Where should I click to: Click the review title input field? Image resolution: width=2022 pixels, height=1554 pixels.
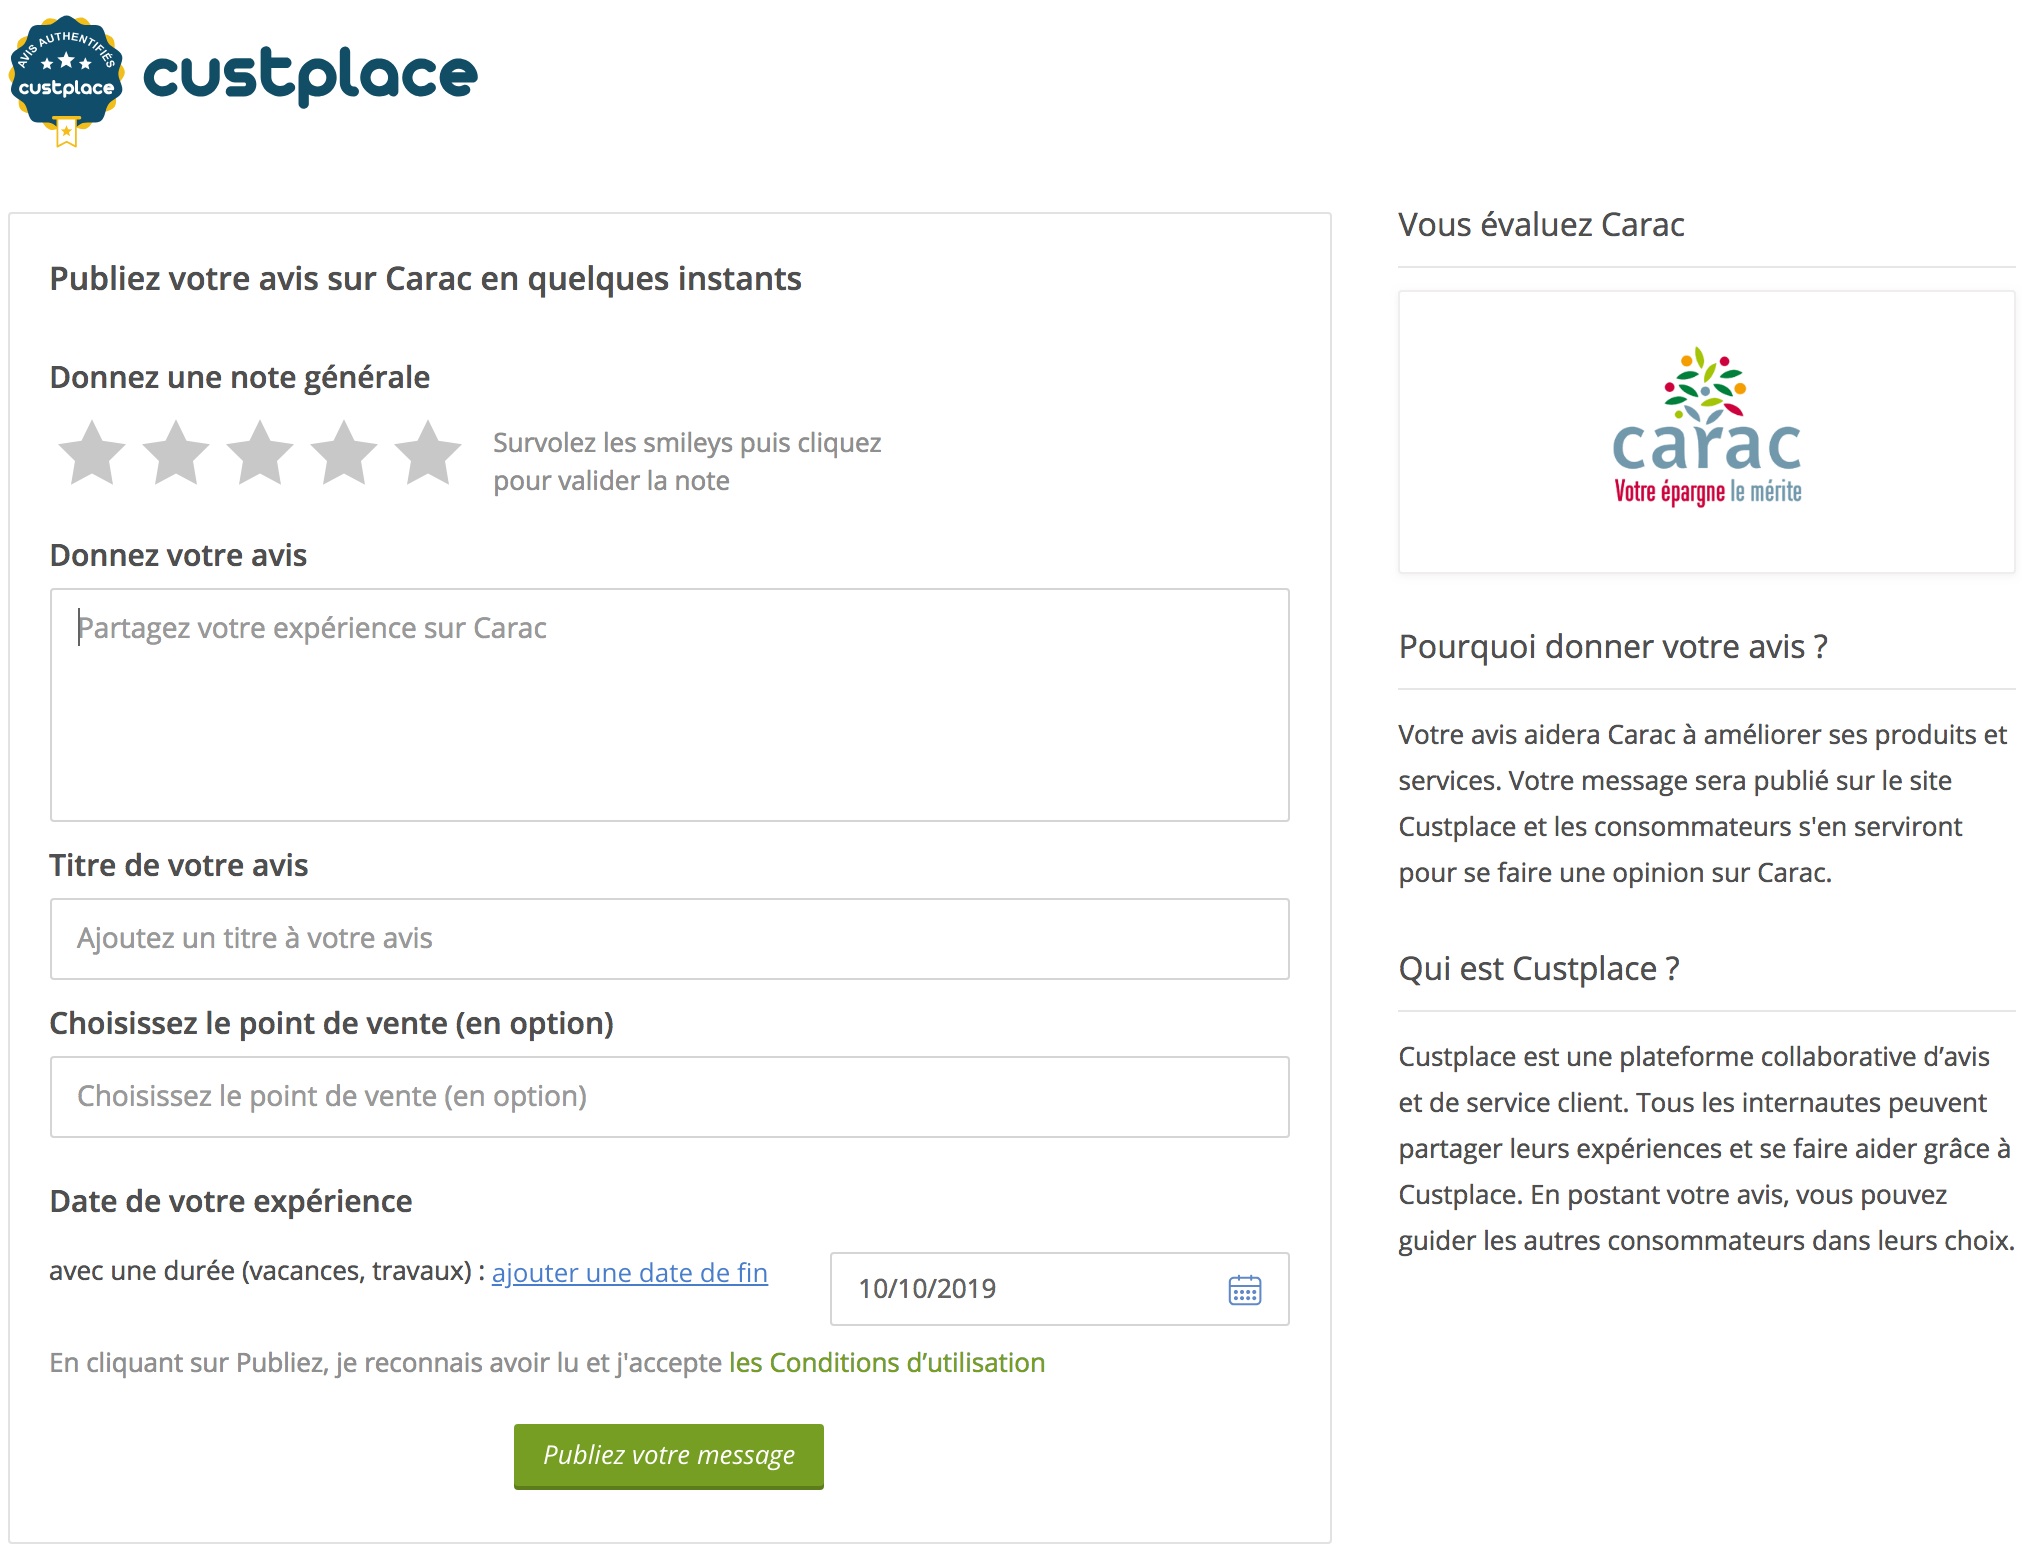click(x=670, y=939)
